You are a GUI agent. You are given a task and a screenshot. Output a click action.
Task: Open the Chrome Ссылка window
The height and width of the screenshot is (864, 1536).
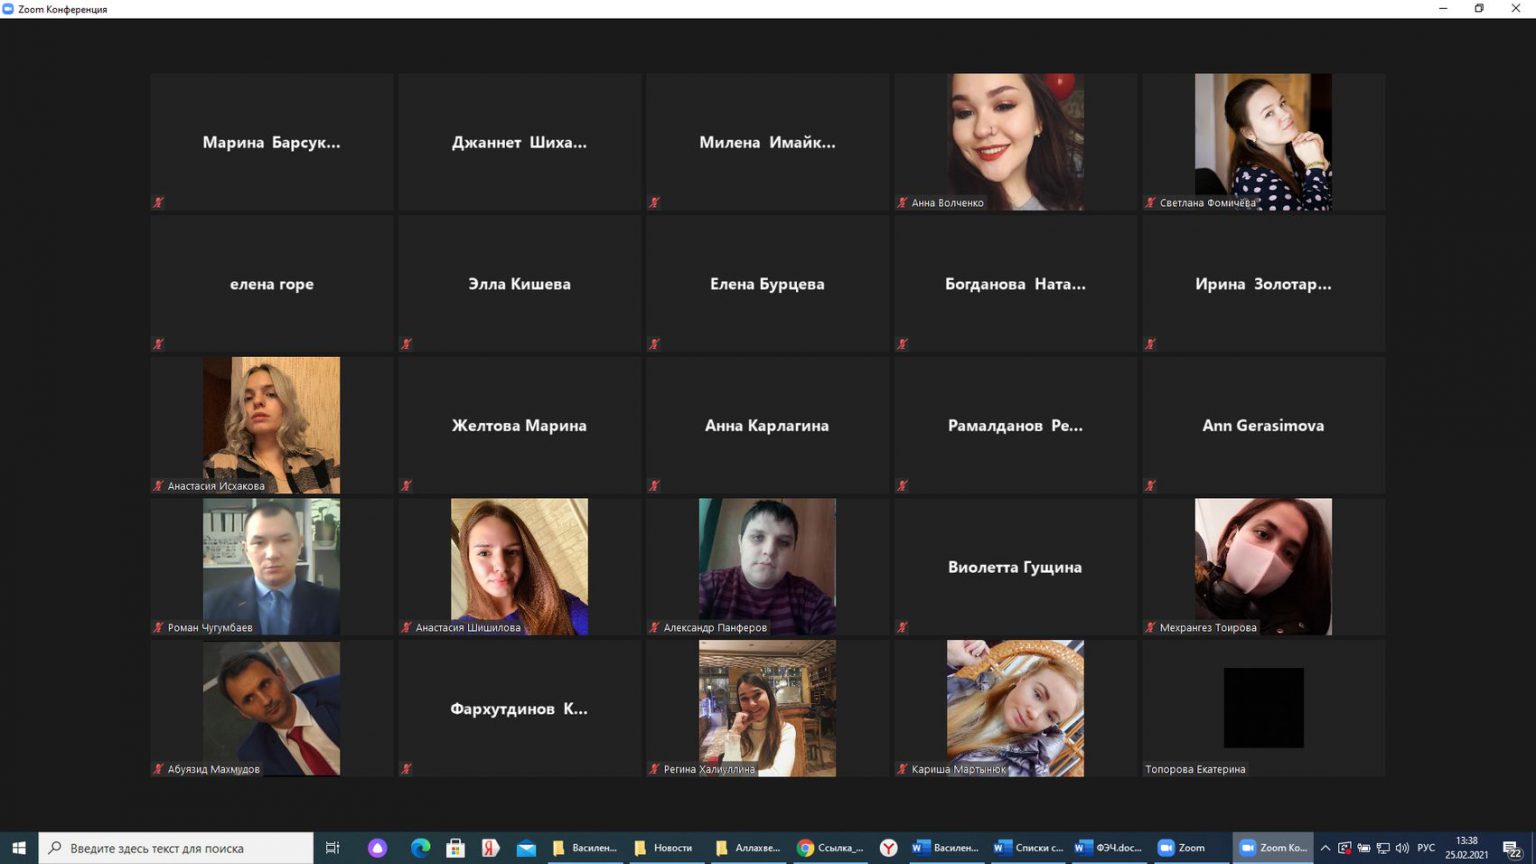point(830,848)
